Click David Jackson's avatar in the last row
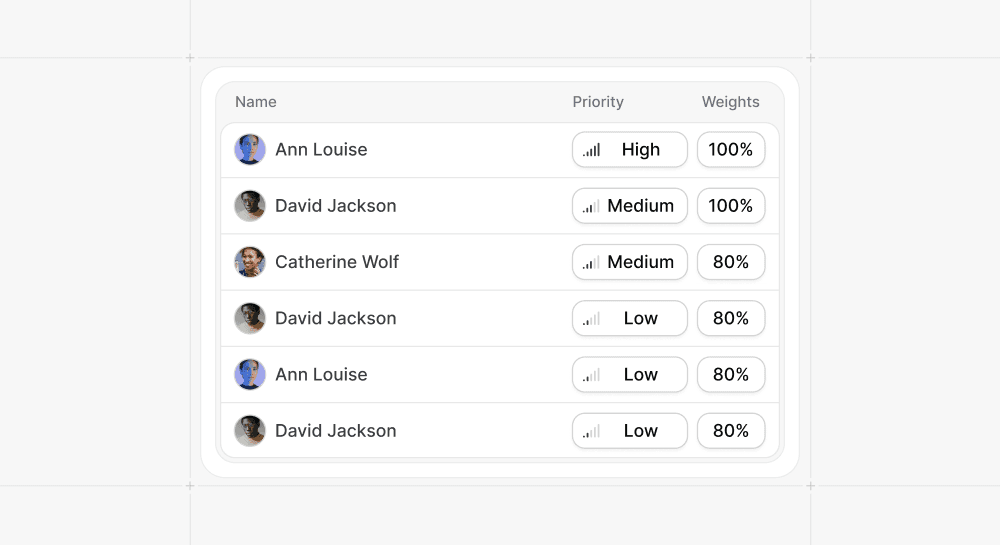 (x=250, y=430)
